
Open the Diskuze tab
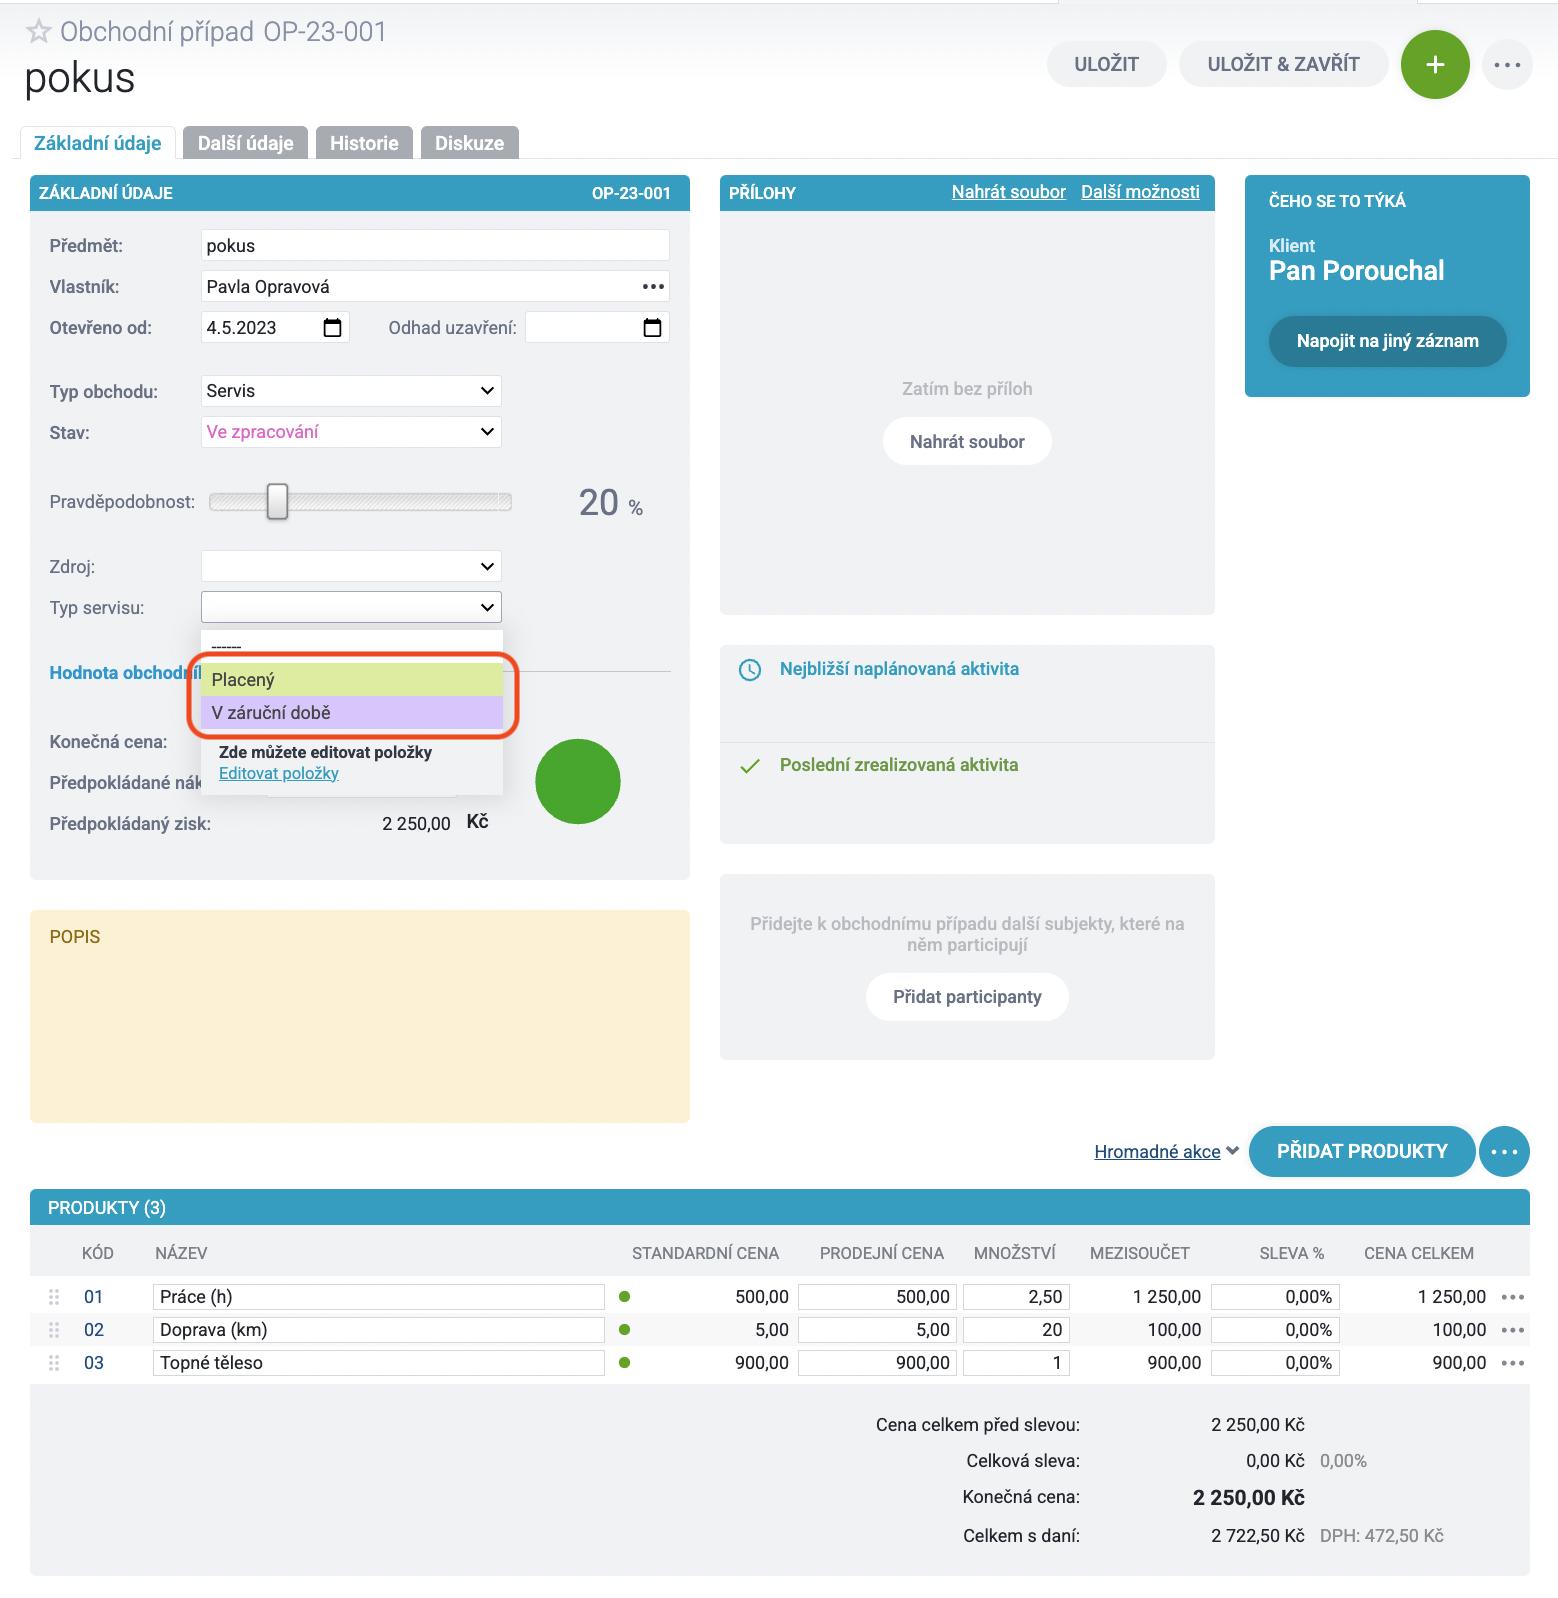(469, 143)
